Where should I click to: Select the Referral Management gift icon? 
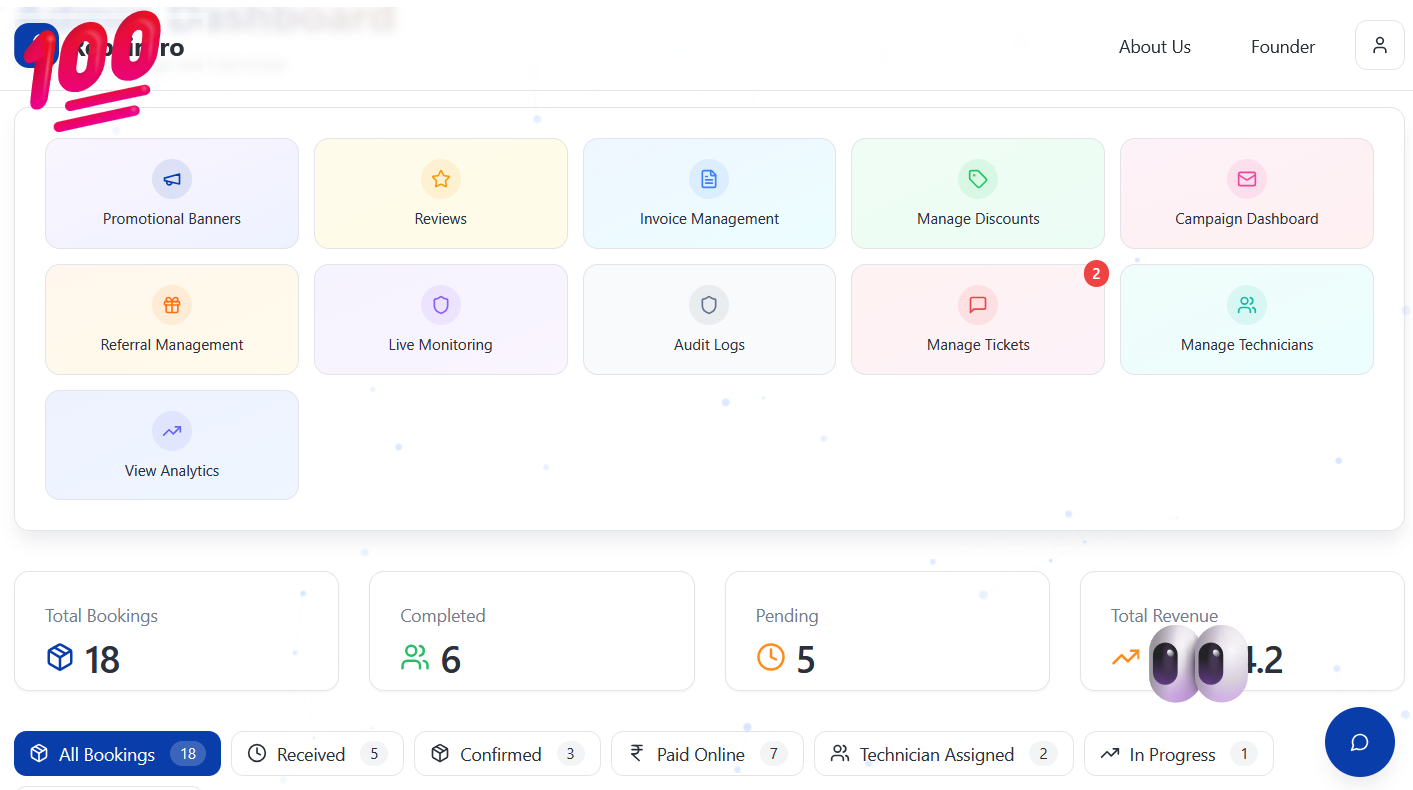(171, 304)
